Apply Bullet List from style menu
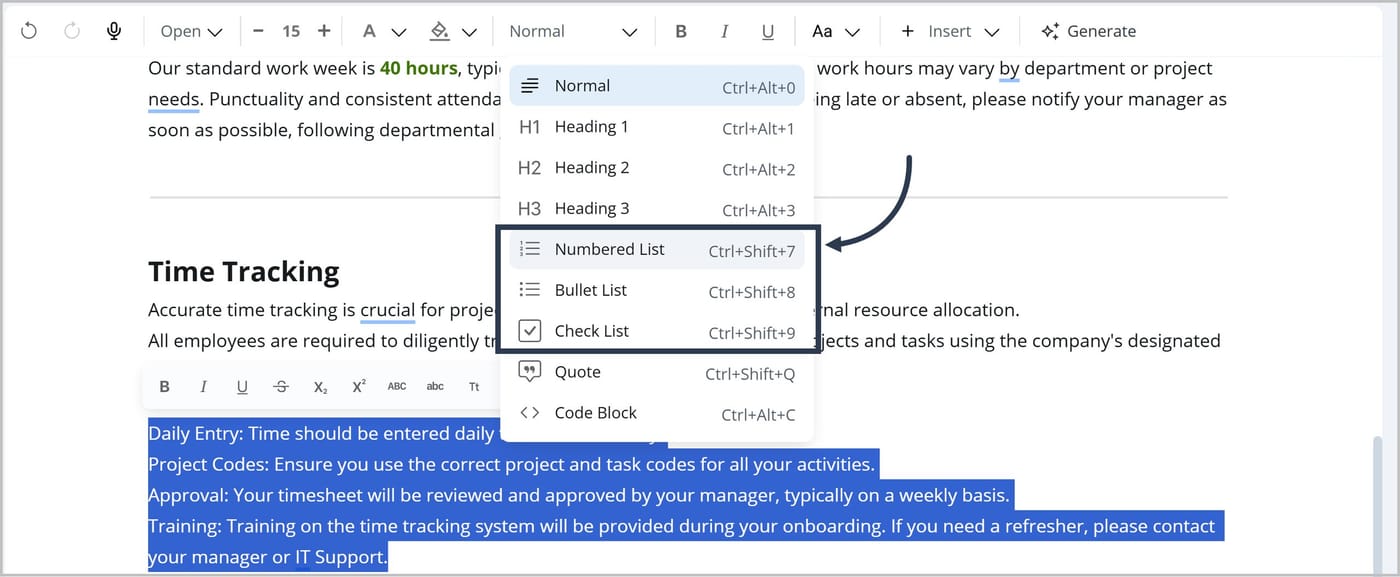 tap(657, 291)
